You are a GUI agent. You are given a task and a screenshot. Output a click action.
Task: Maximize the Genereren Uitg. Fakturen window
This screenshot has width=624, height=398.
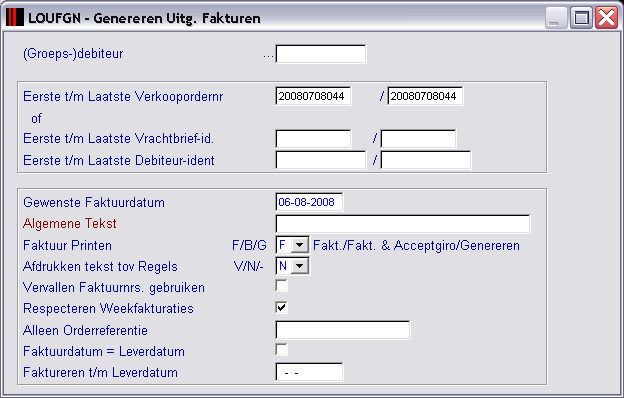[581, 18]
